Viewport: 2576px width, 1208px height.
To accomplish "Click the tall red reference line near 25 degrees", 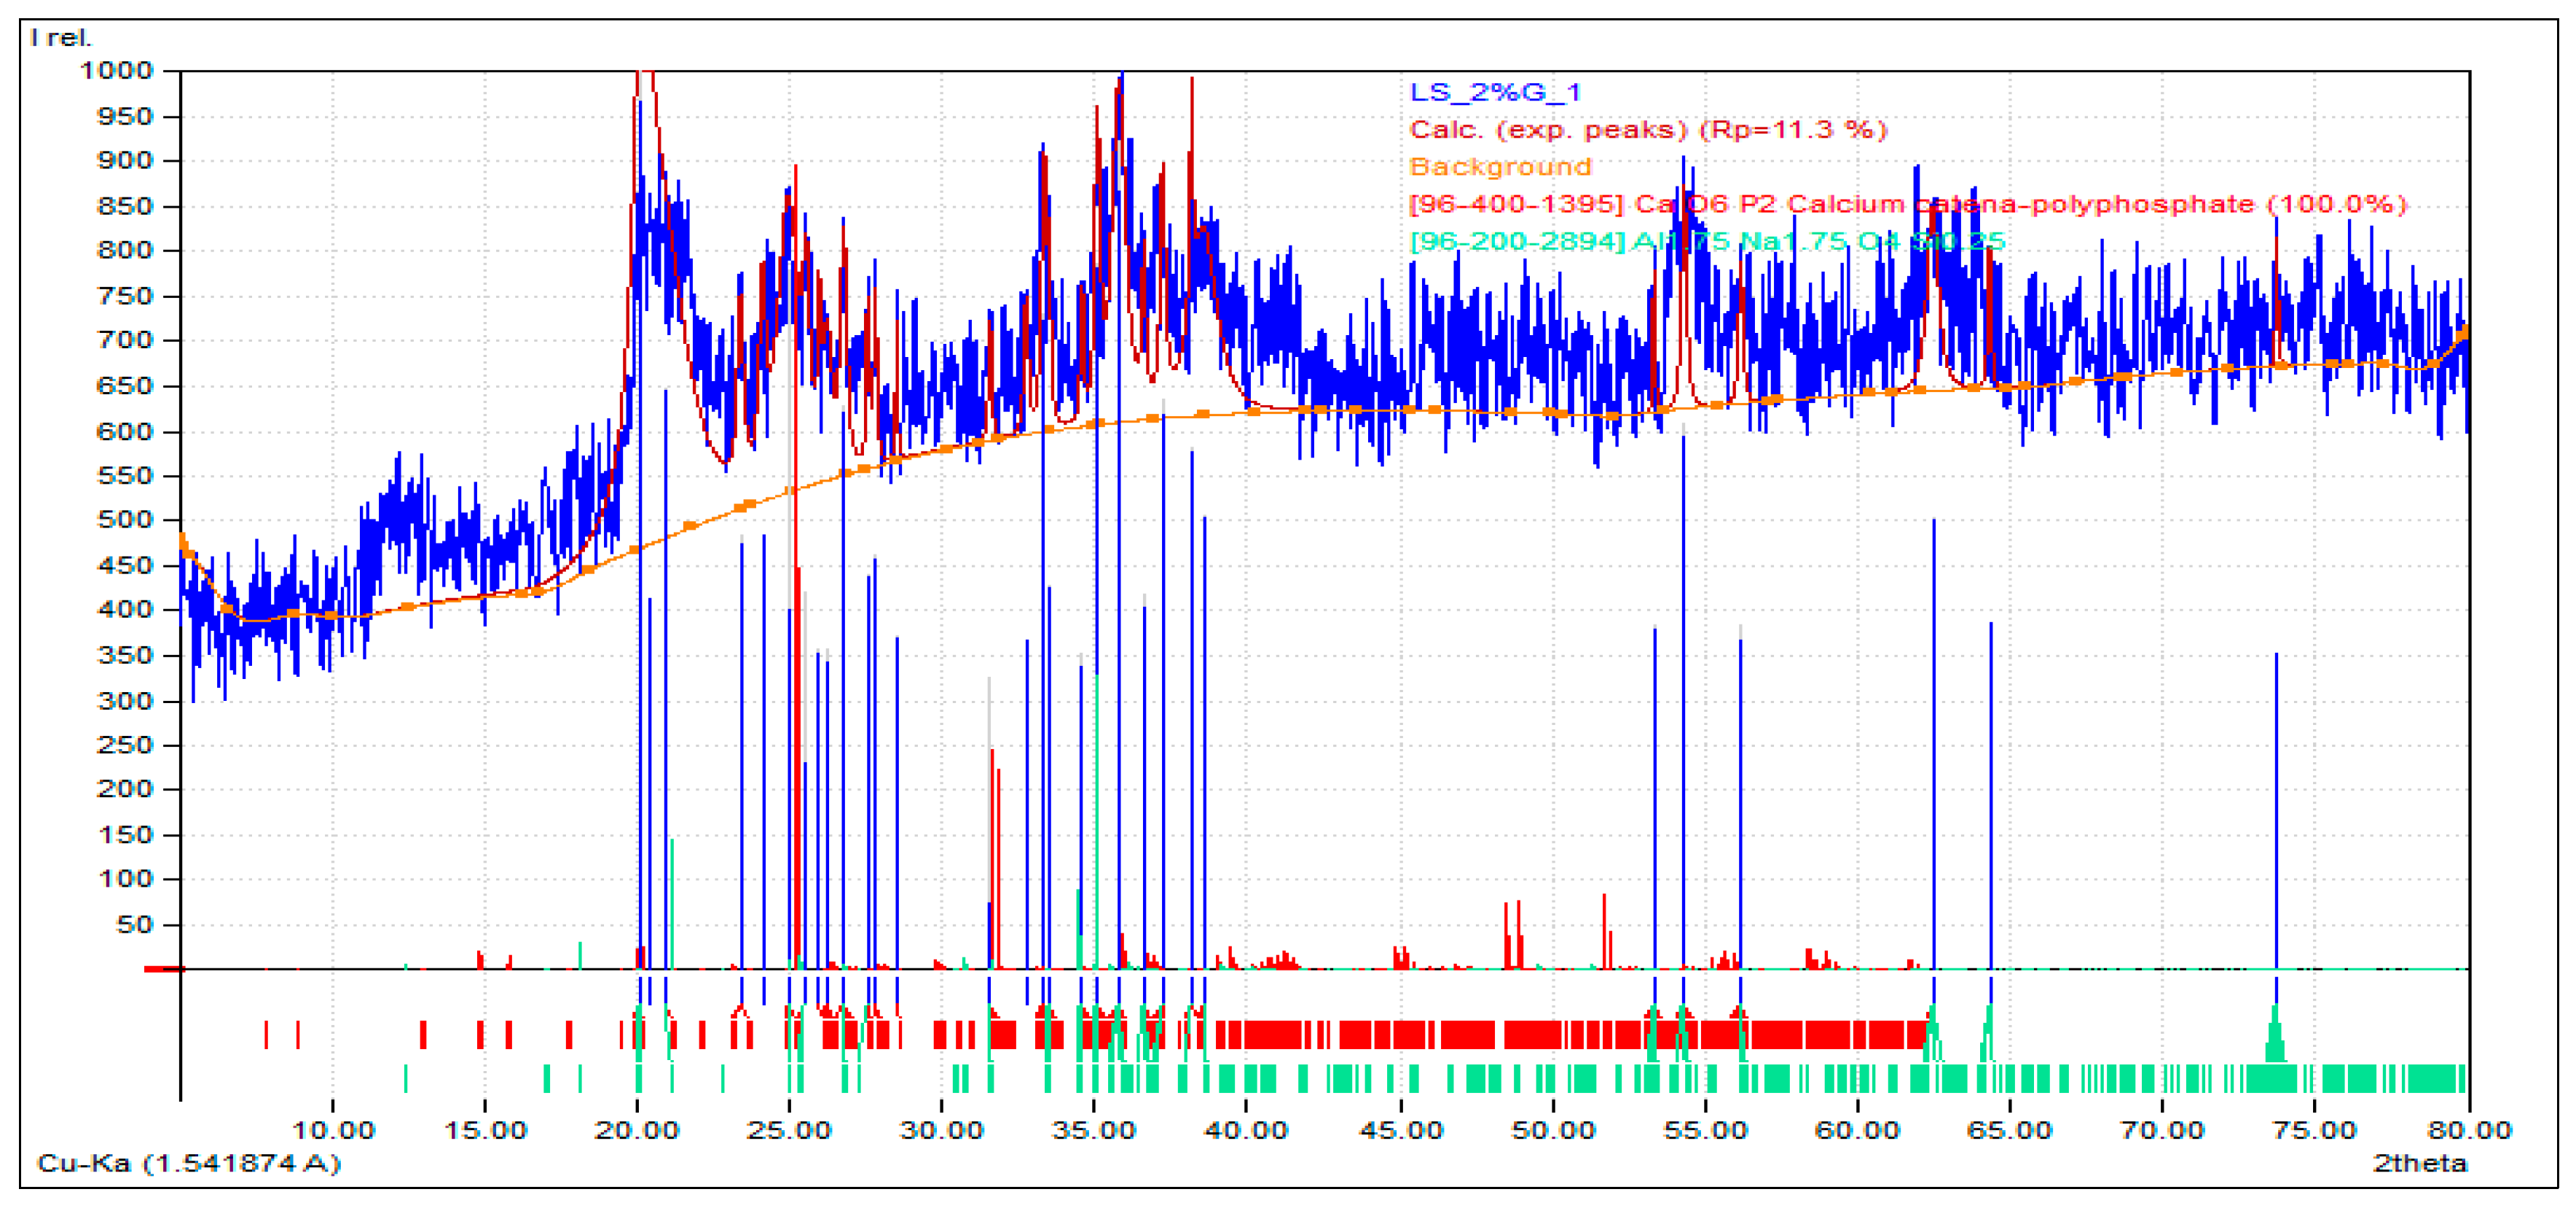I will [x=796, y=700].
